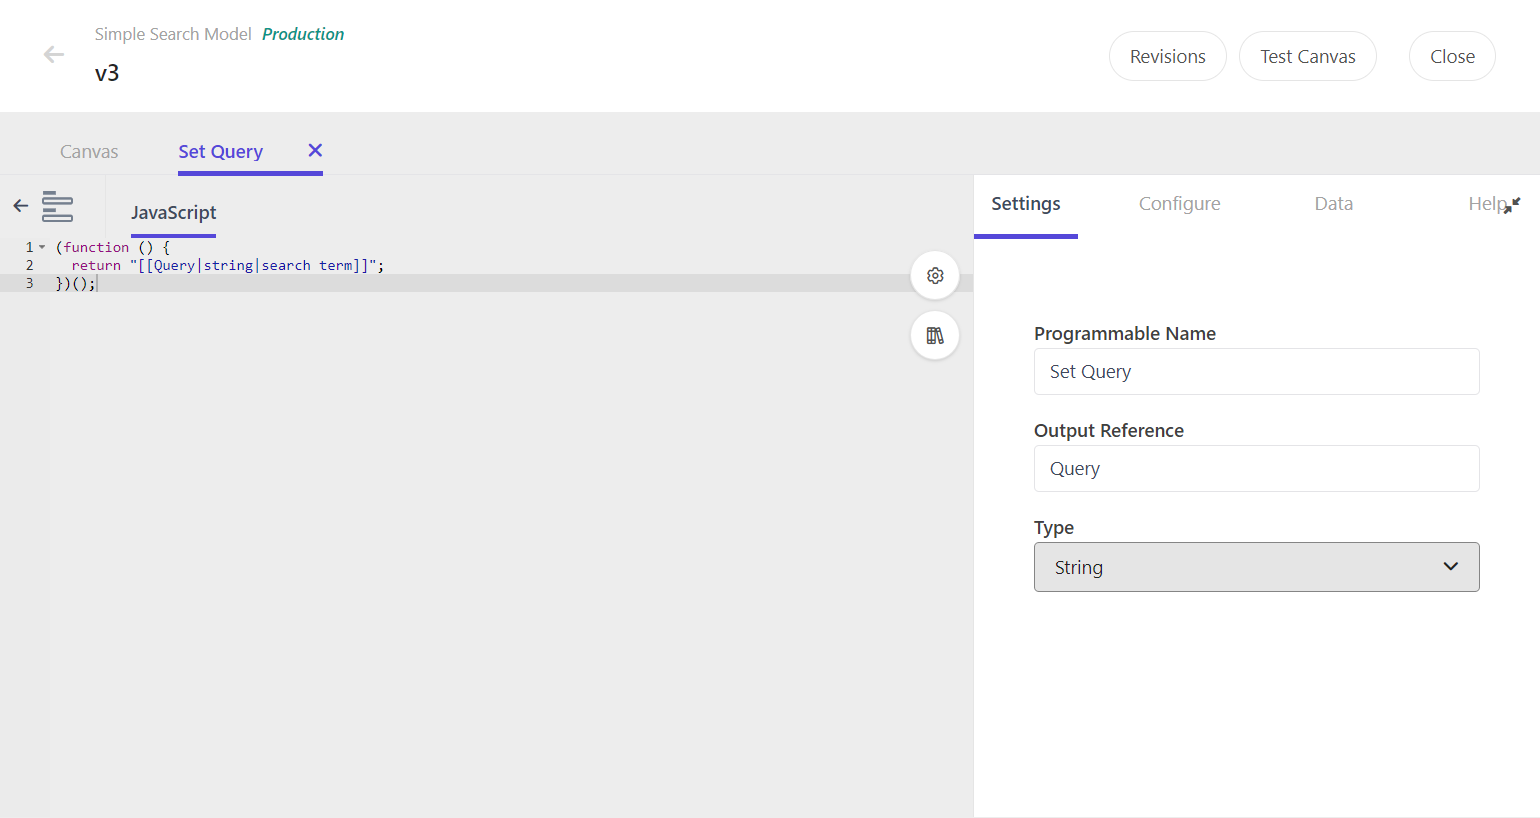1540x818 pixels.
Task: Click the Close button at top right
Action: click(1451, 56)
